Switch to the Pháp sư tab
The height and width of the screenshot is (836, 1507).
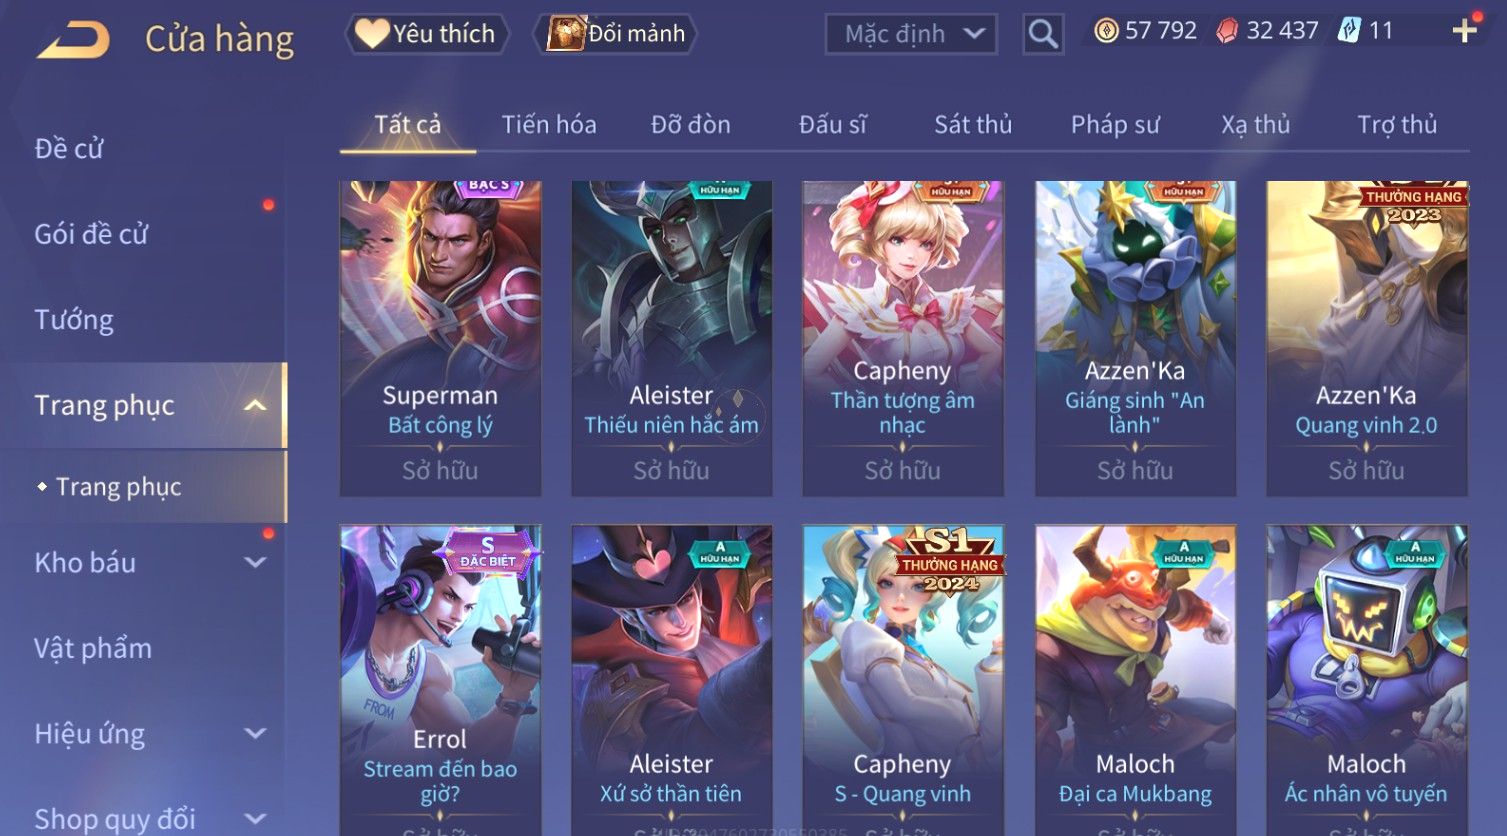pos(1115,125)
